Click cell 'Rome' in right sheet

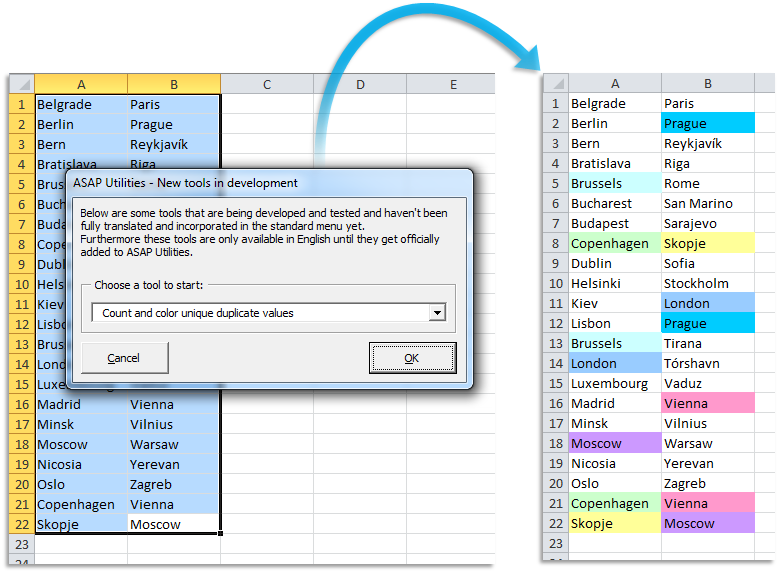(x=708, y=183)
